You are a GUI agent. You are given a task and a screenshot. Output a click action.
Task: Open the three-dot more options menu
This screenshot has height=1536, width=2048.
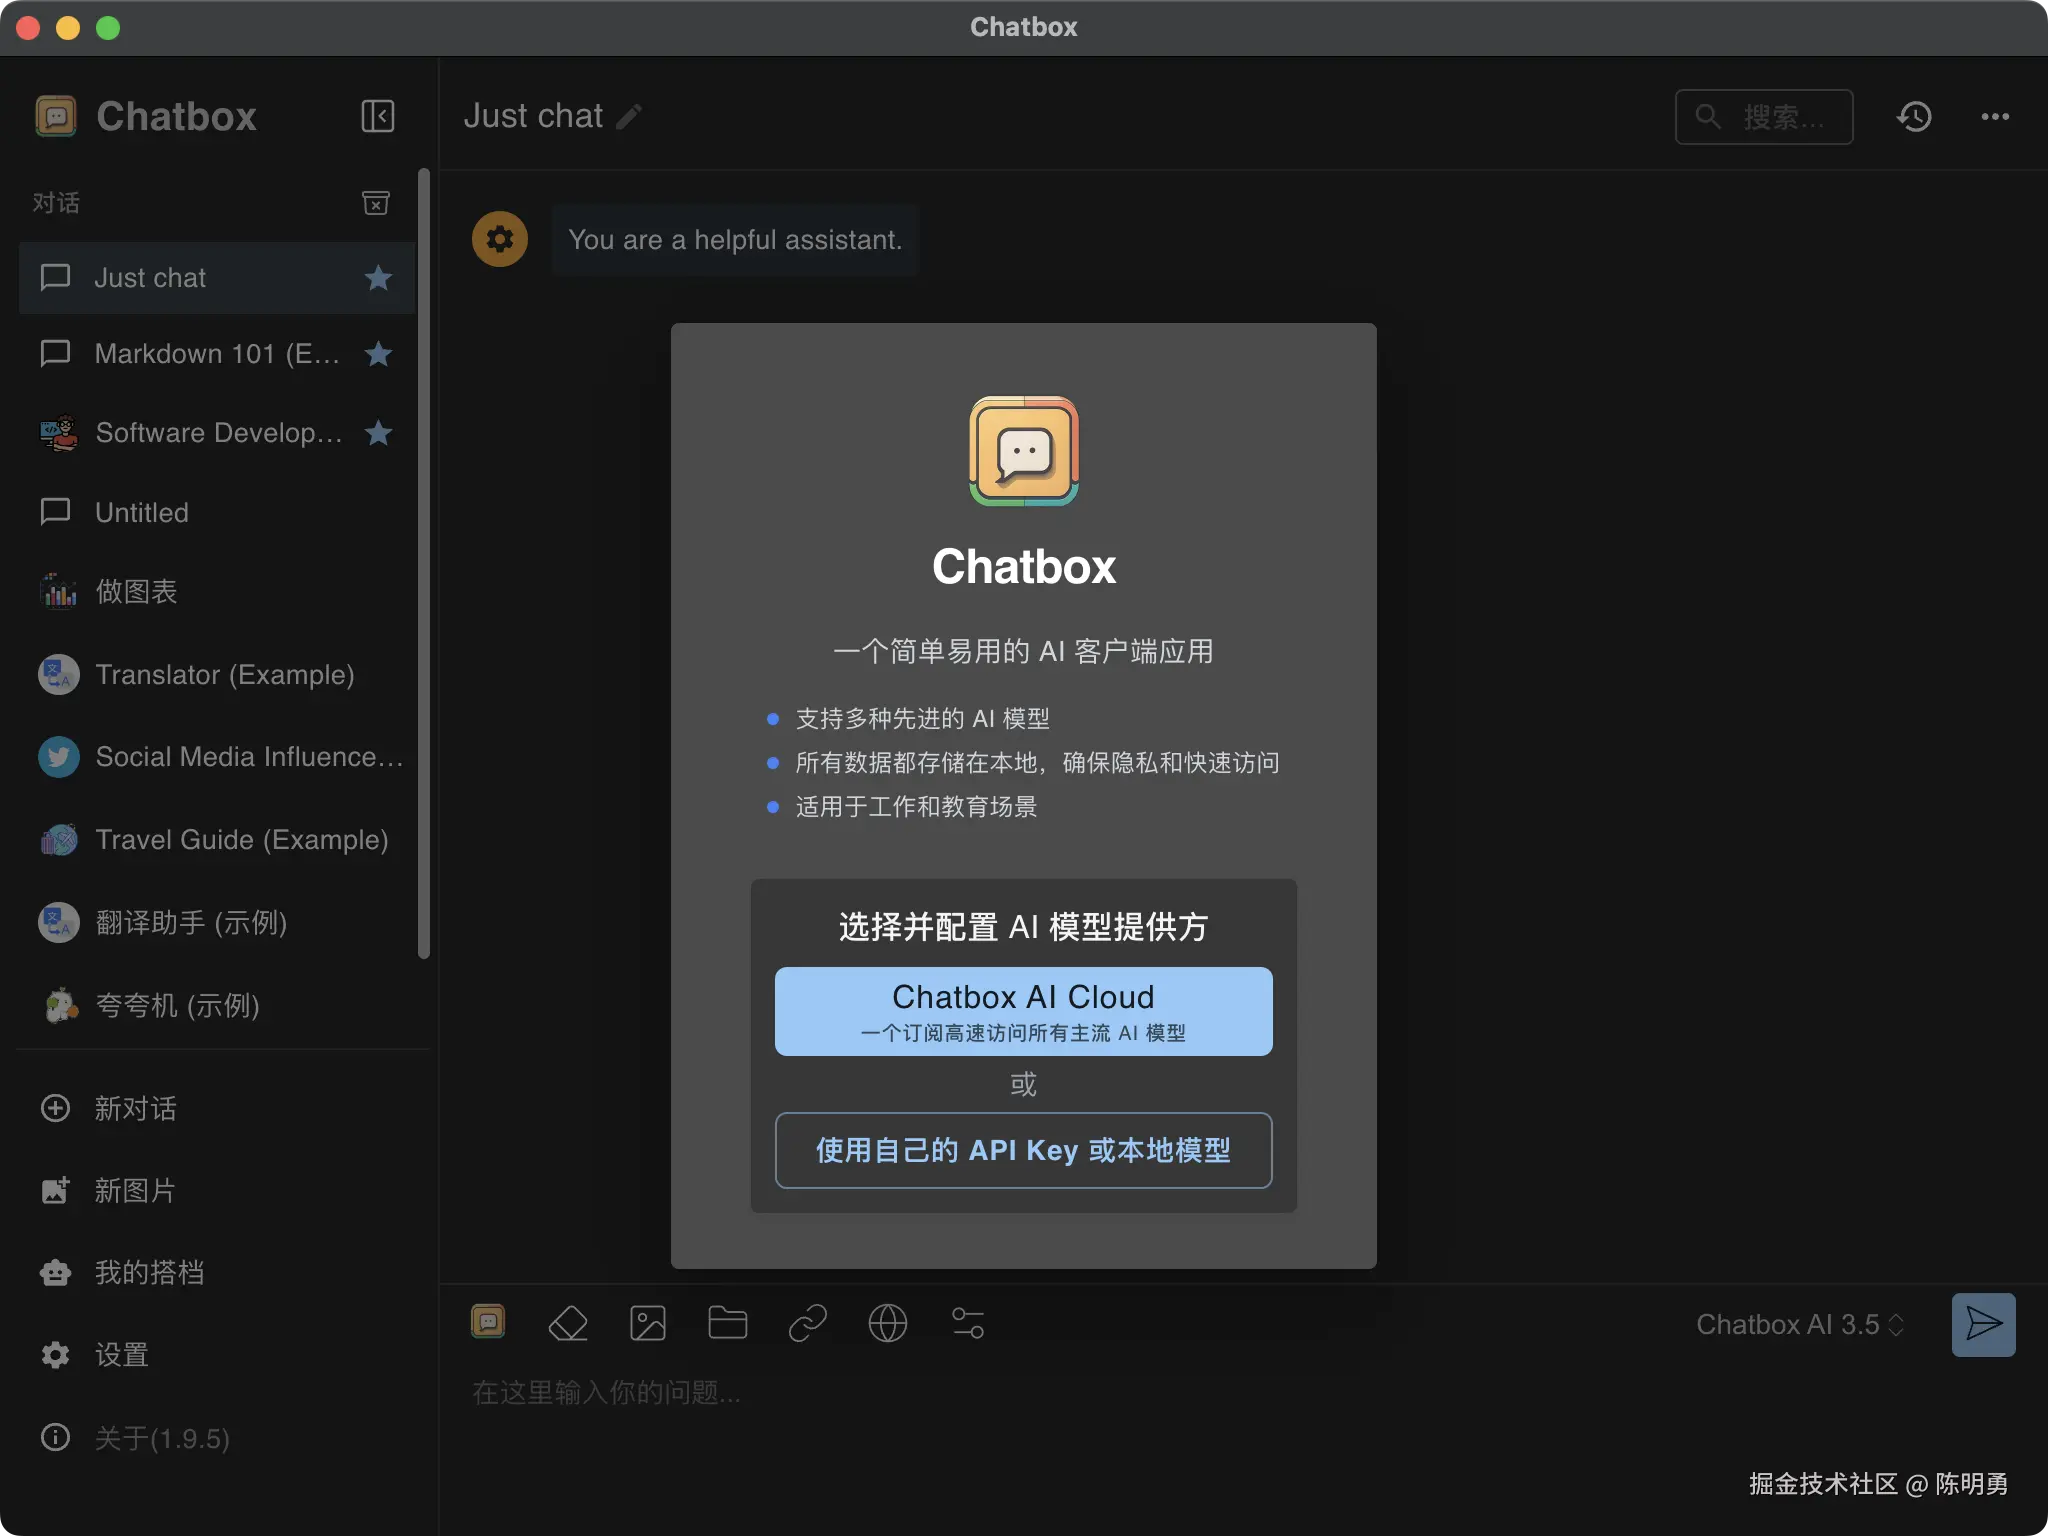click(1995, 116)
